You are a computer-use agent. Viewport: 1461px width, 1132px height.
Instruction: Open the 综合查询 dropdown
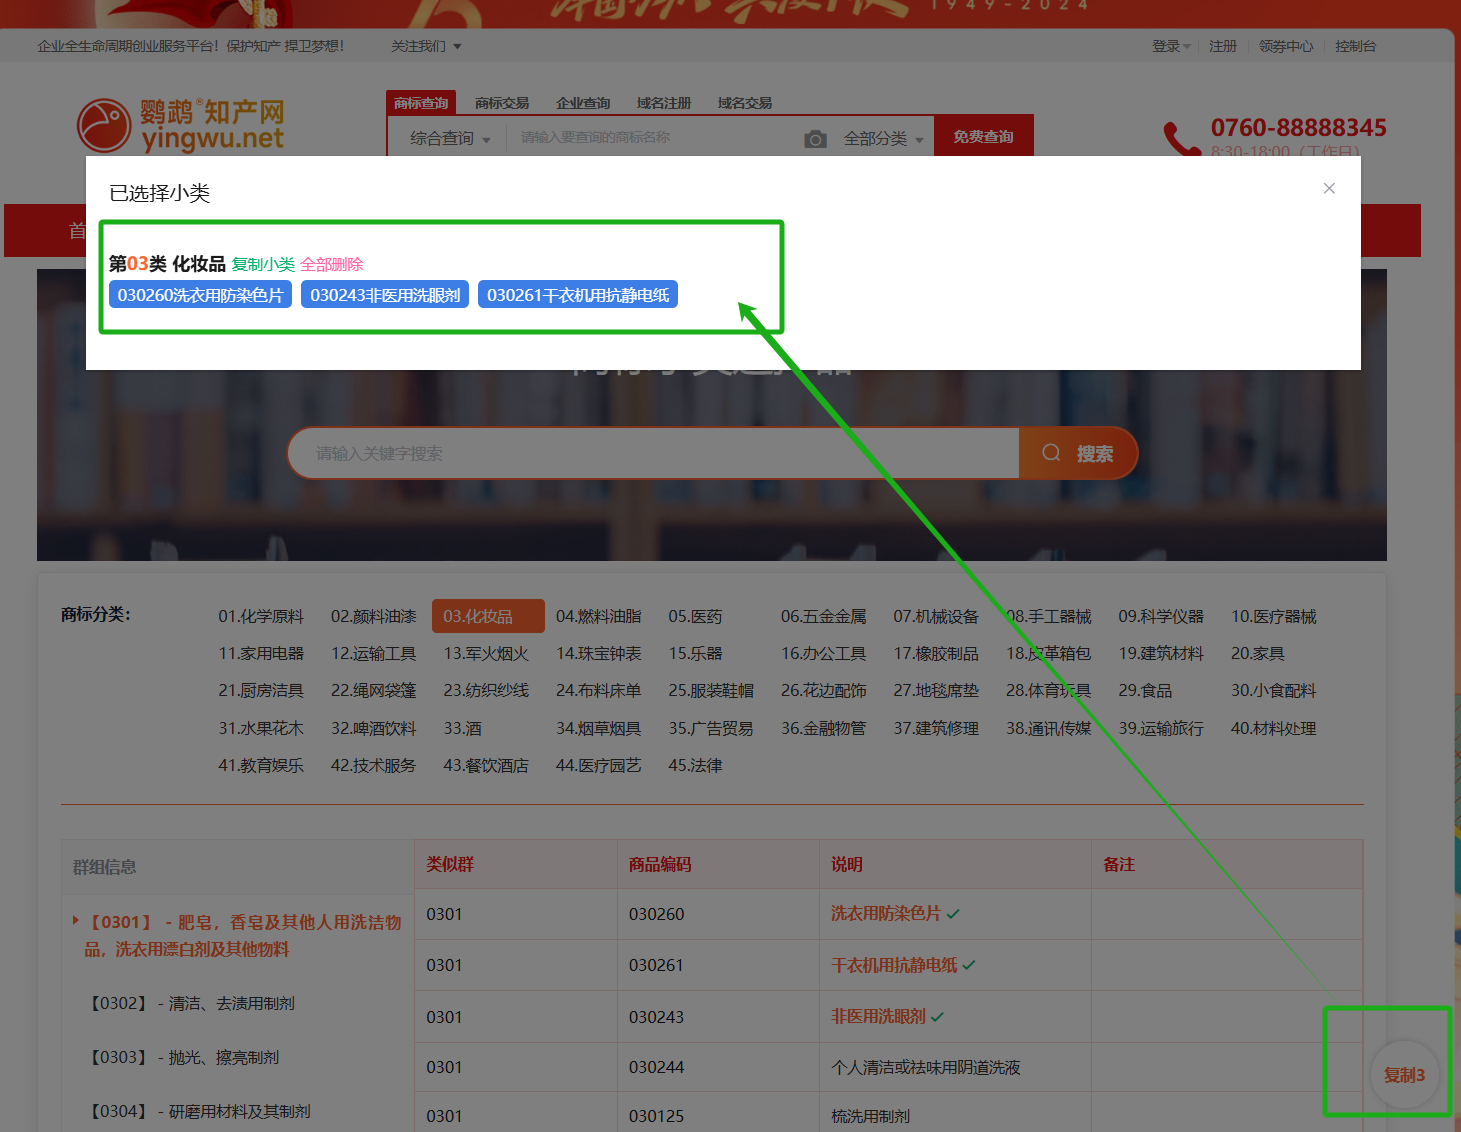(450, 139)
